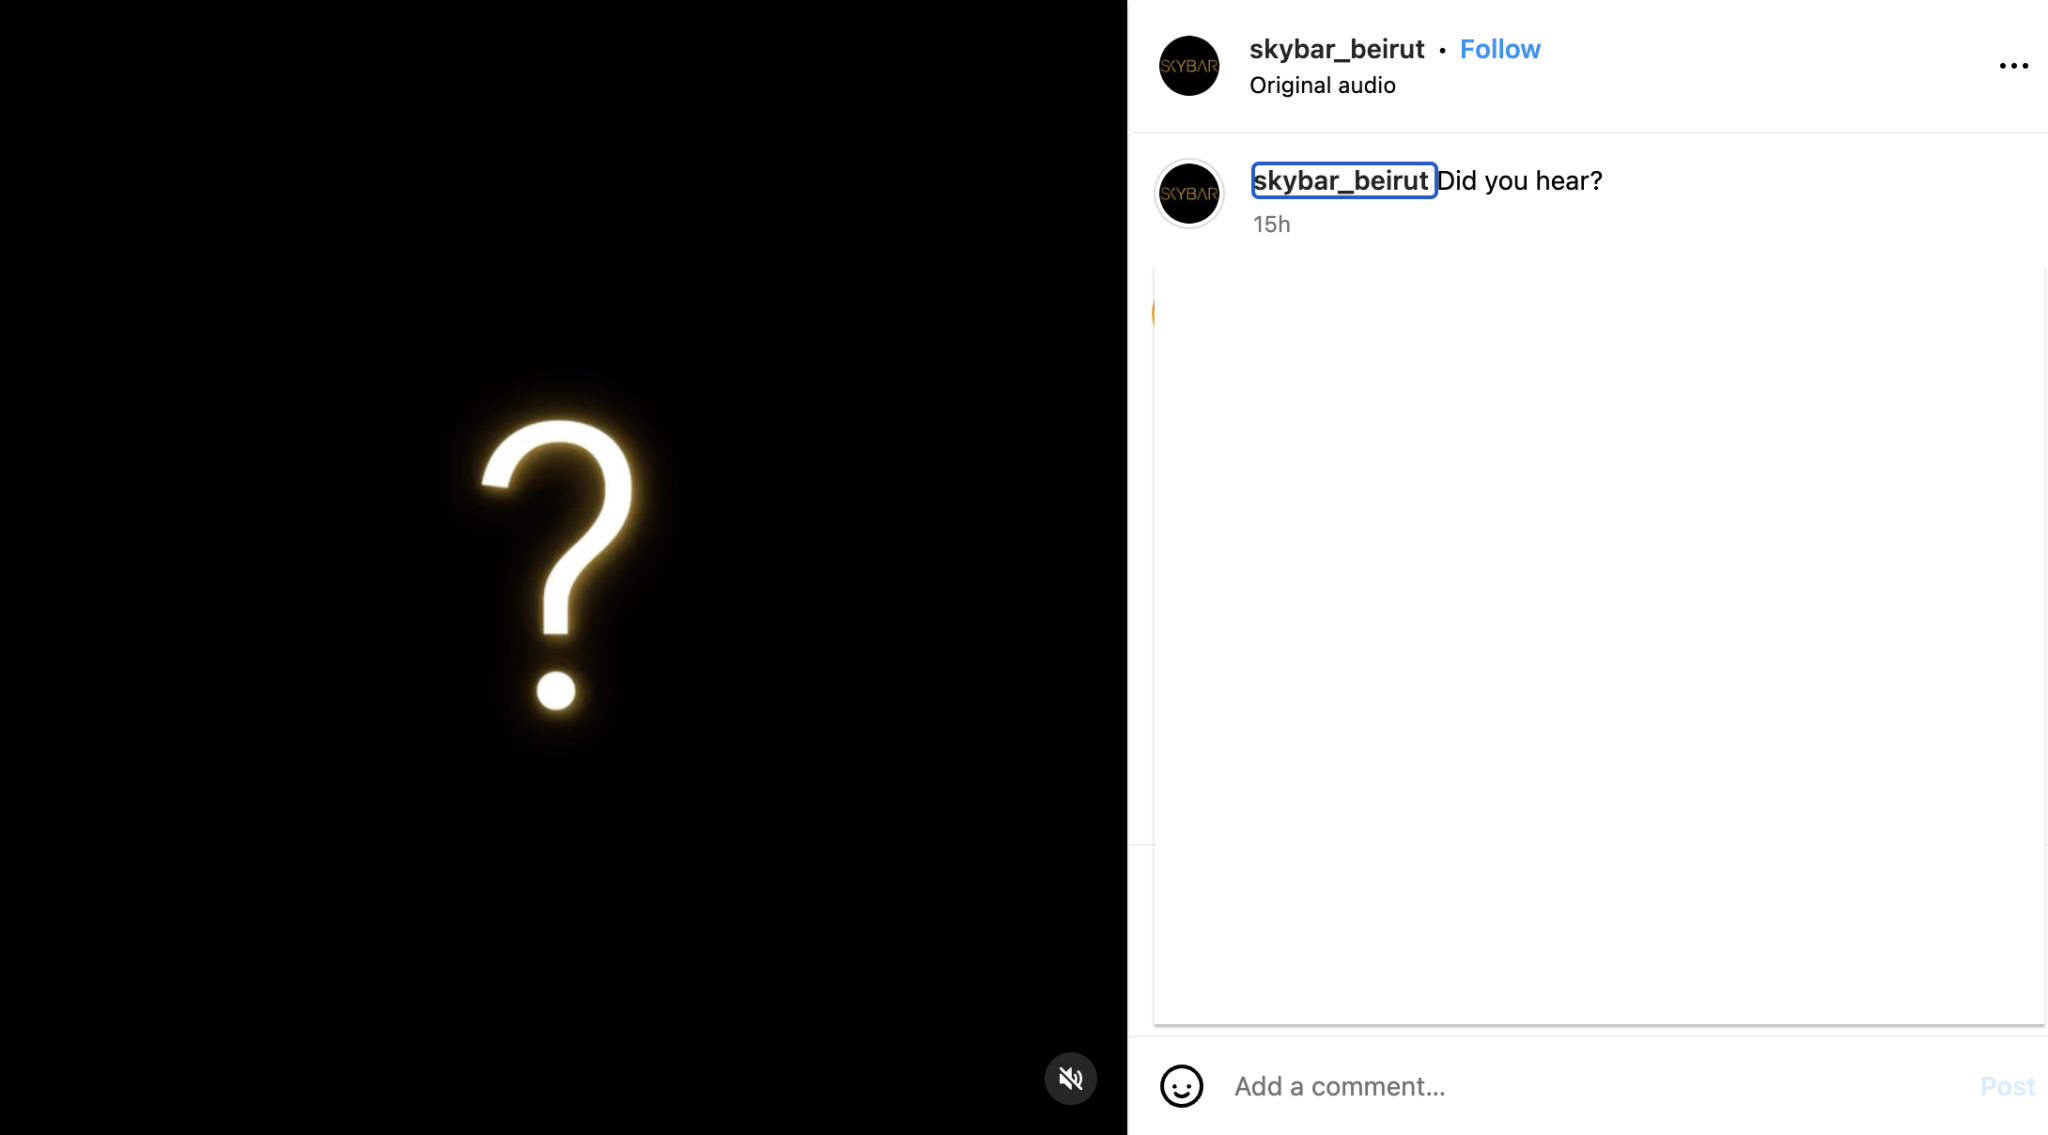Viewport: 2048px width, 1135px height.
Task: Click the Skybar avatar beside the caption
Action: point(1189,194)
